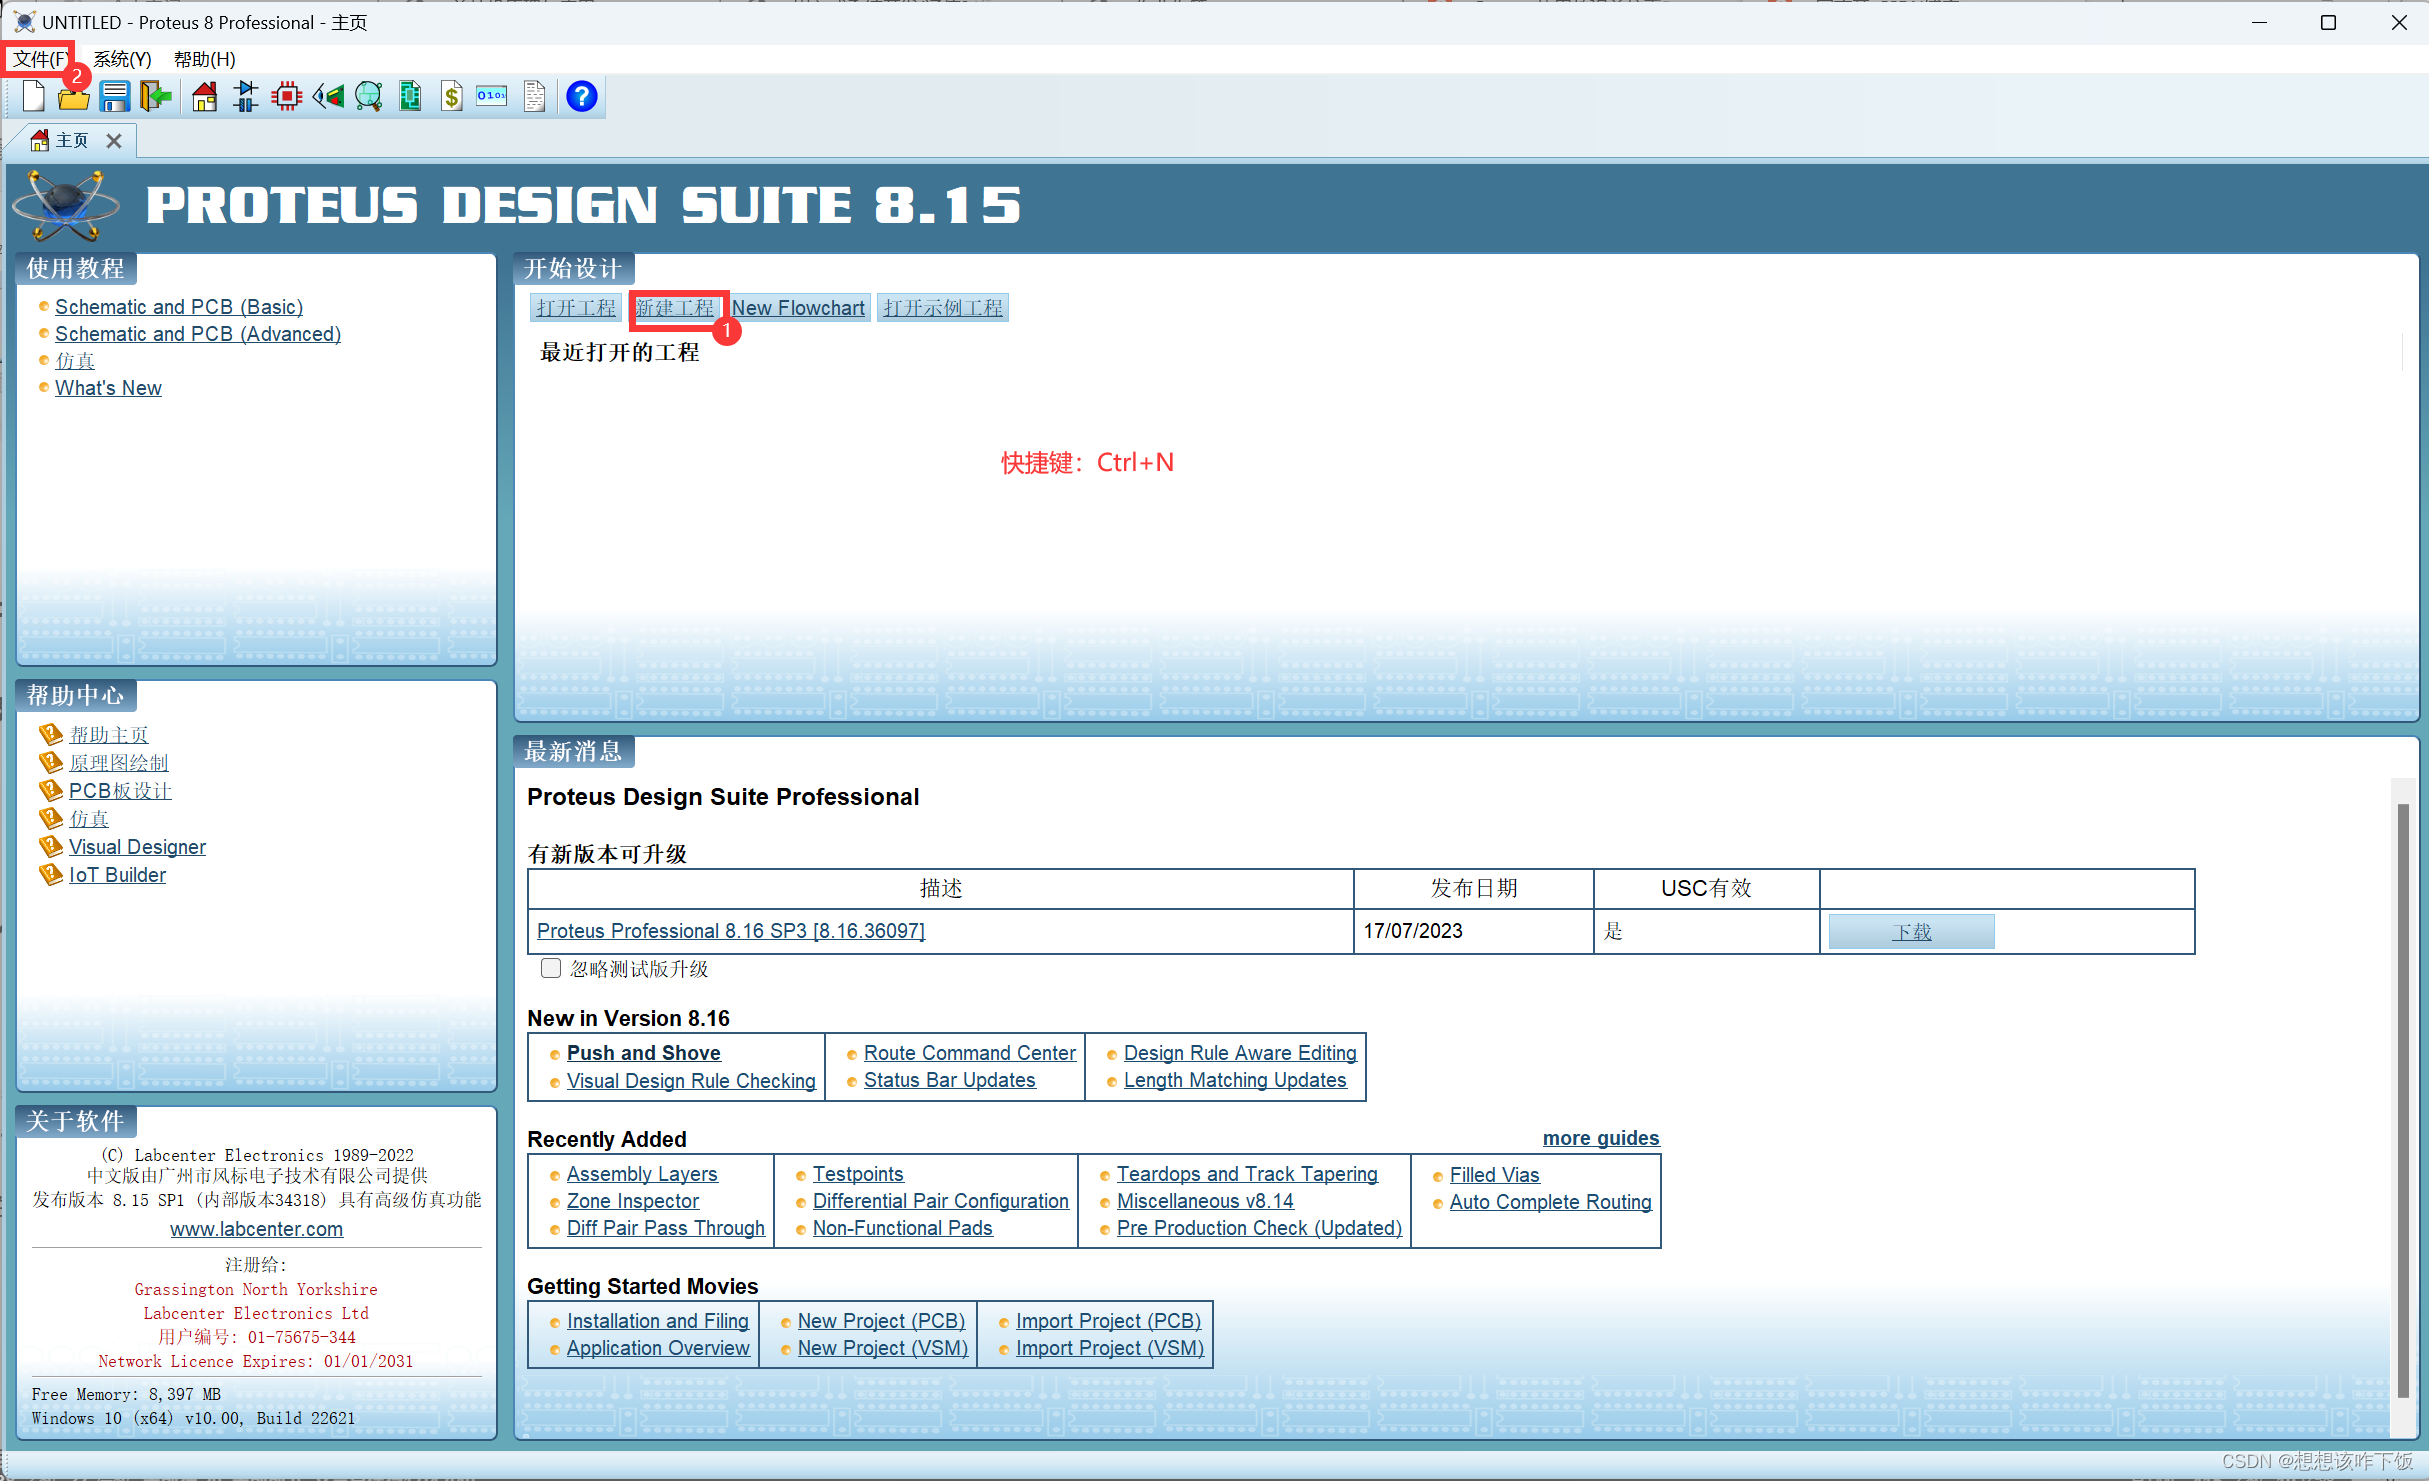Image resolution: width=2429 pixels, height=1481 pixels.
Task: Tick the 忽略测试版升级 checkbox
Action: [551, 968]
